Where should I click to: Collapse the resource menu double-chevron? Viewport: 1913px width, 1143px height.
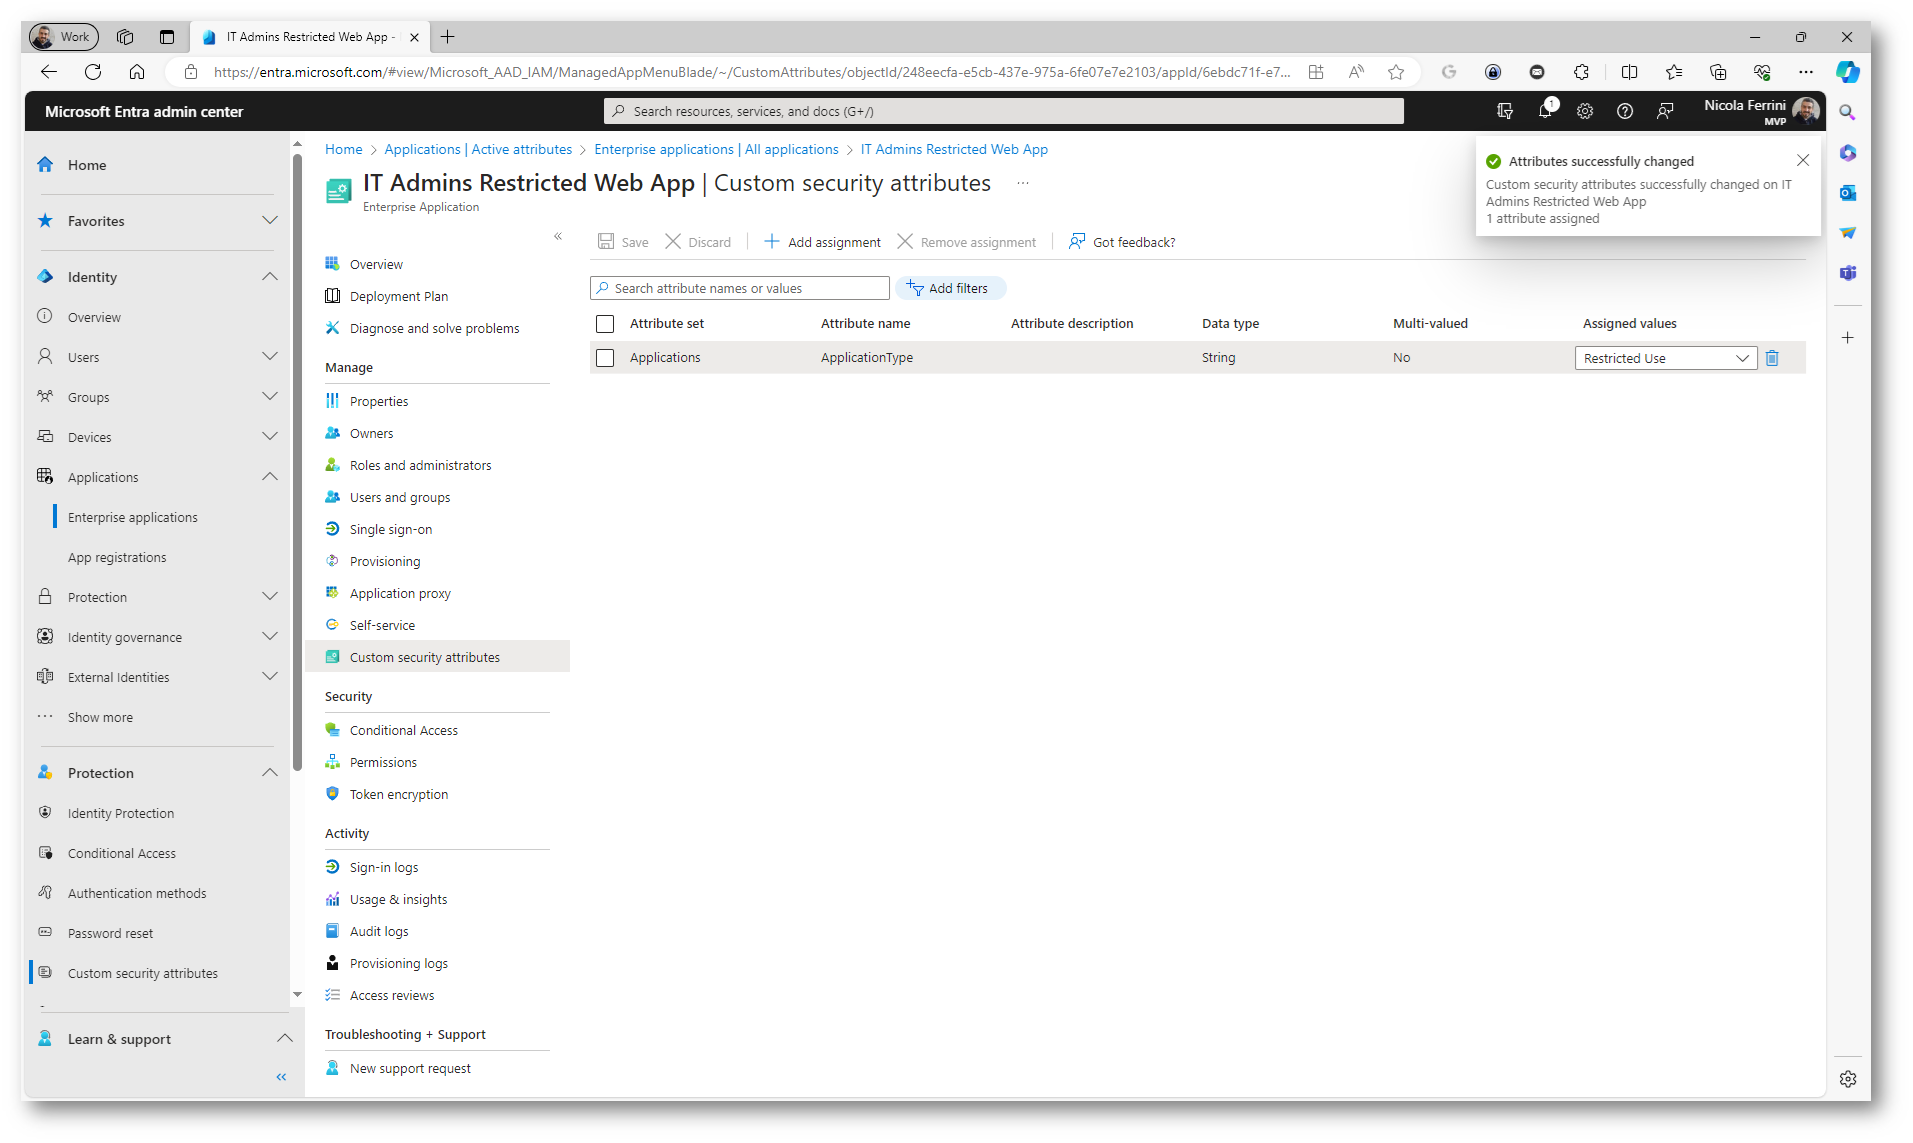(558, 237)
